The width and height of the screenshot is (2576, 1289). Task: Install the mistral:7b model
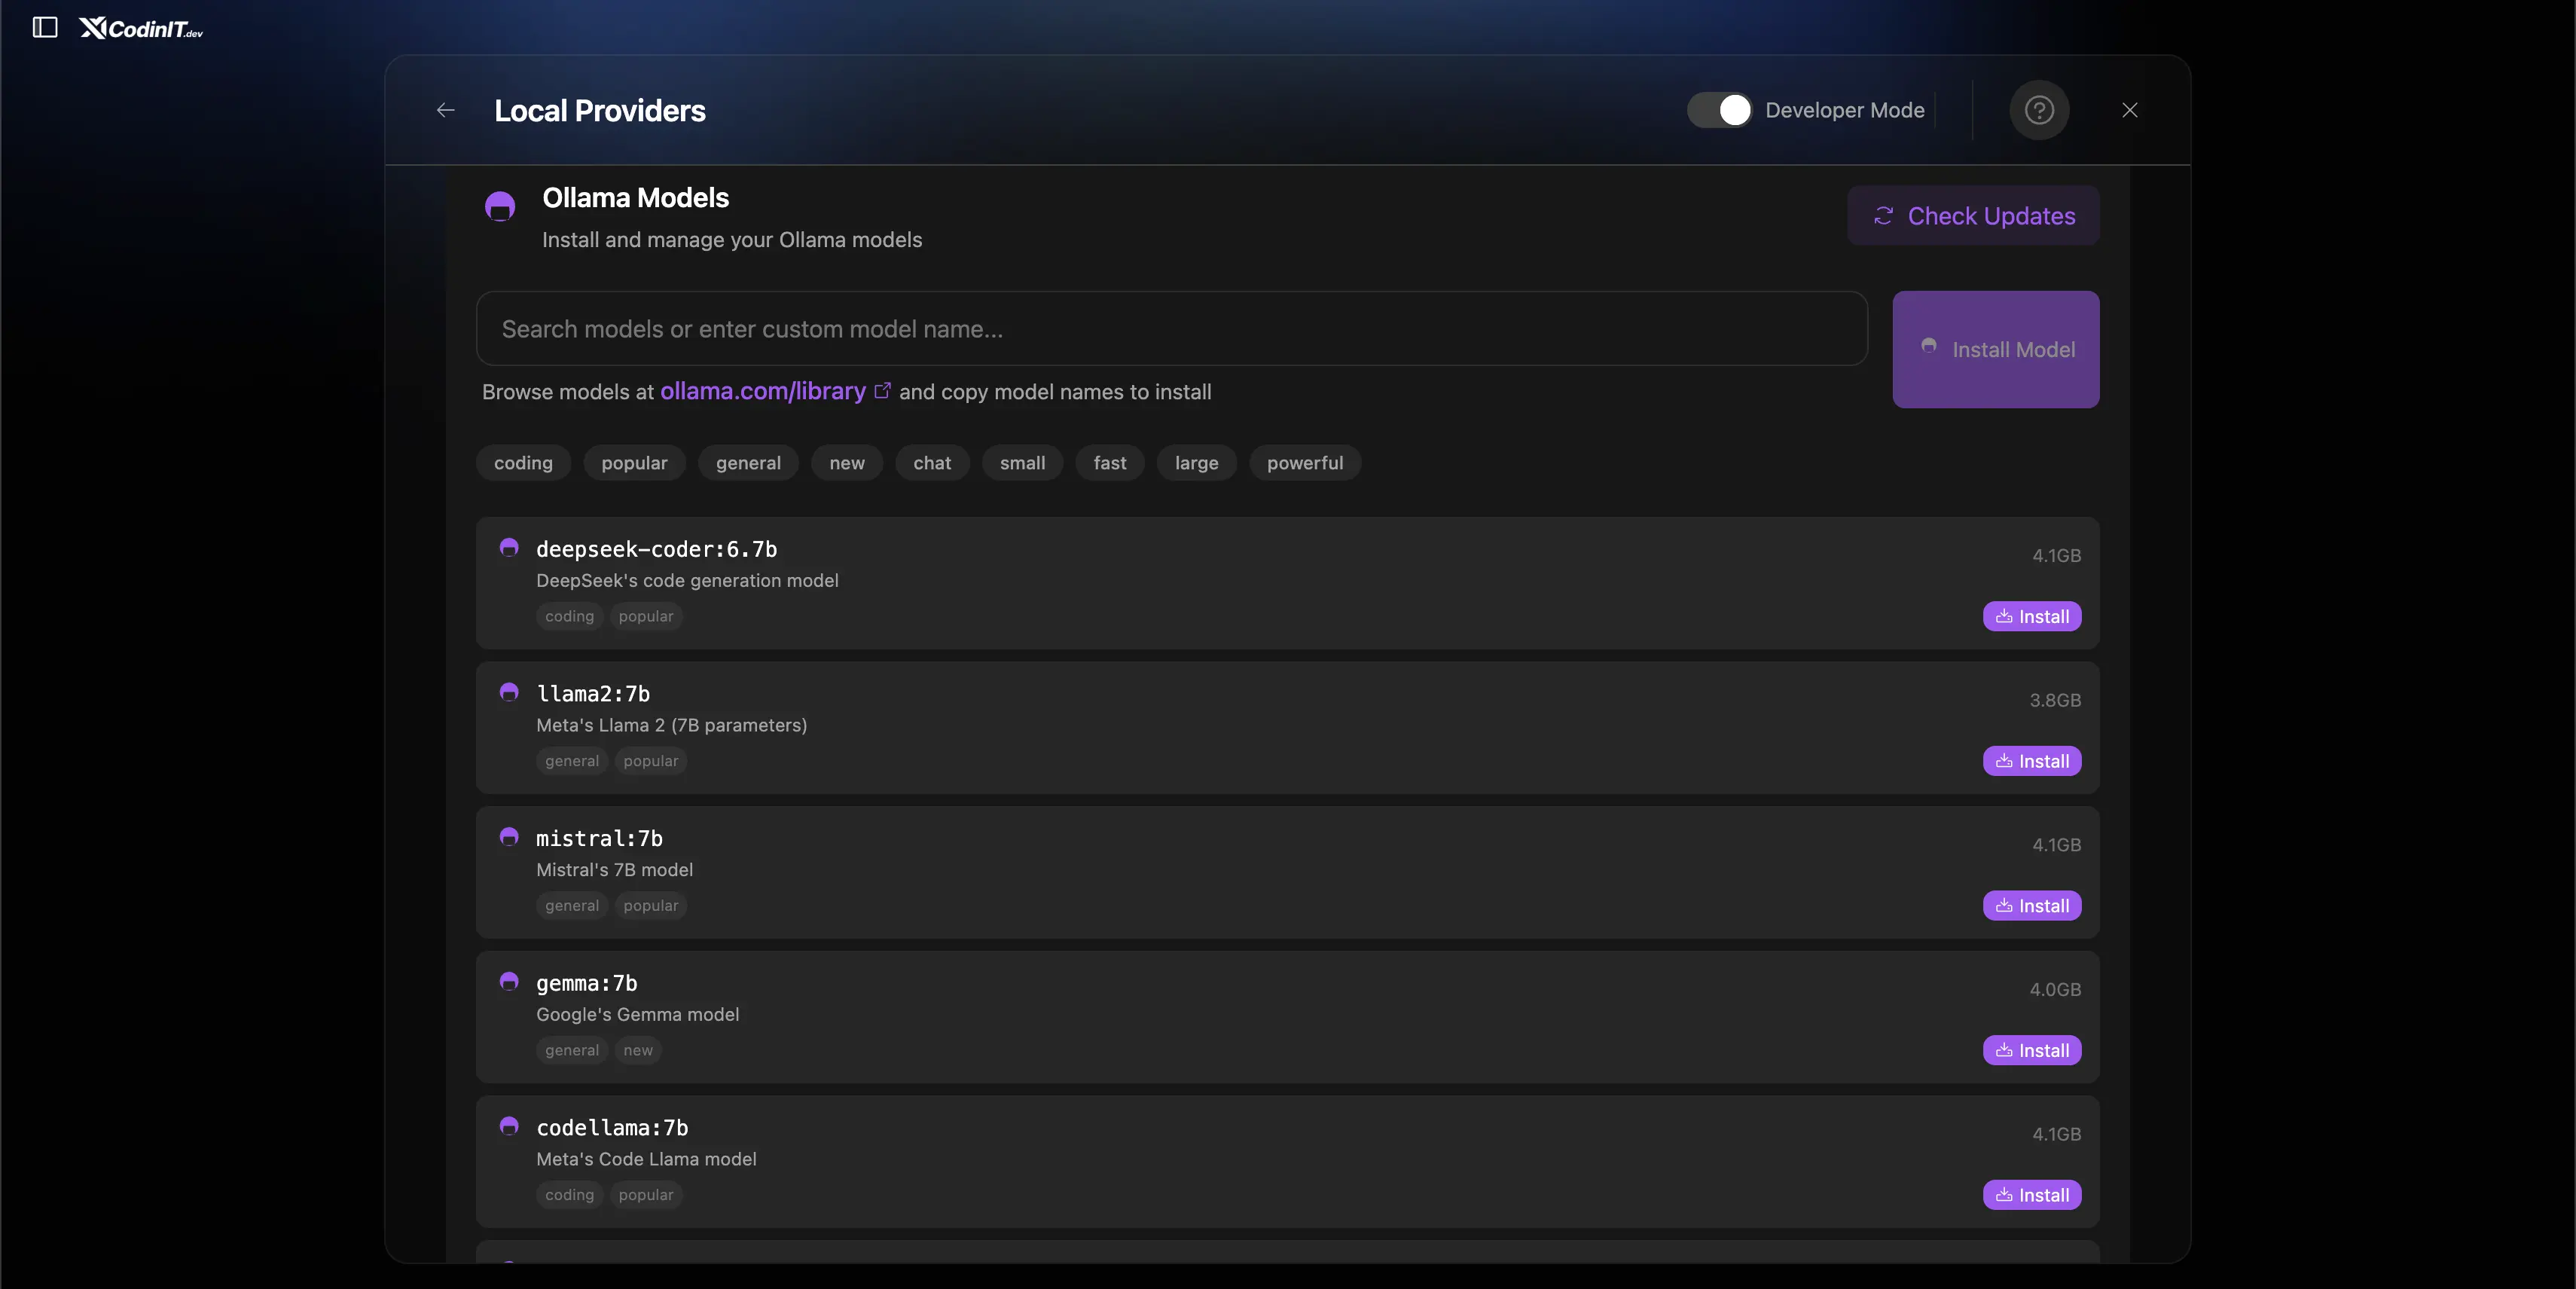[x=2031, y=906]
